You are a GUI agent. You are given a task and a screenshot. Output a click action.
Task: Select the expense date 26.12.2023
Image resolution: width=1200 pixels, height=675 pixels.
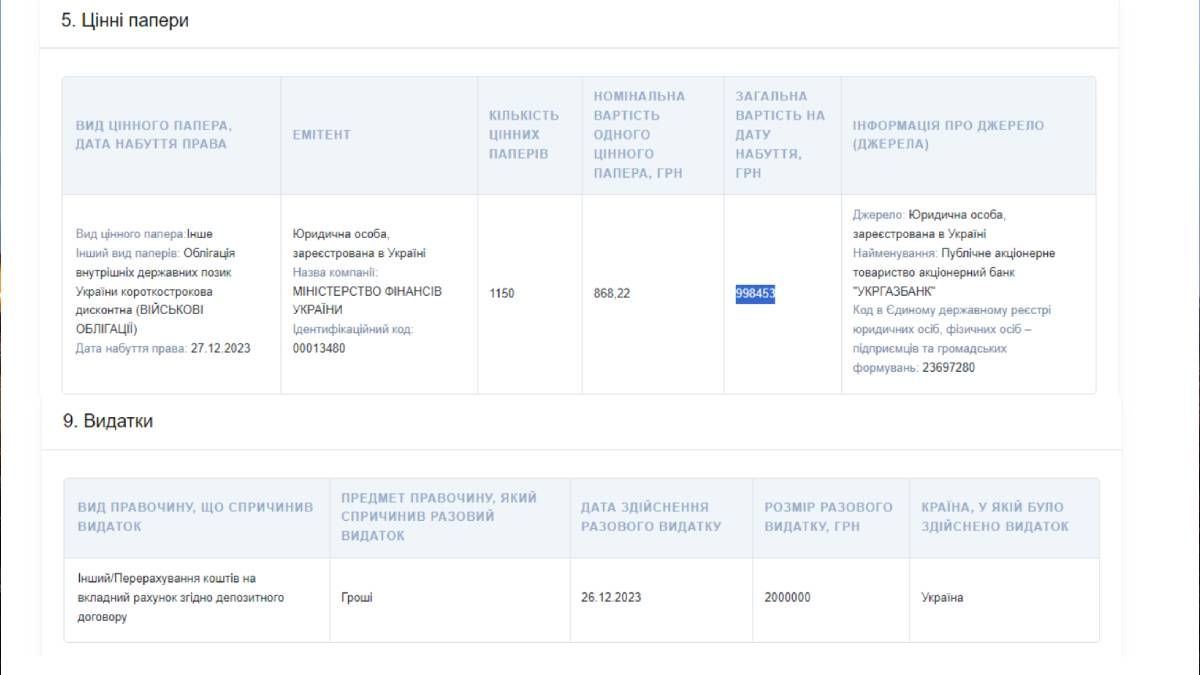coord(611,598)
